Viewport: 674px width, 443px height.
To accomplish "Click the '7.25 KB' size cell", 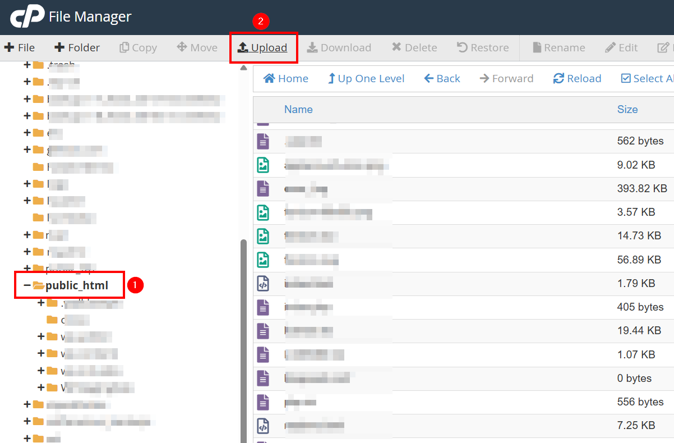I will (636, 426).
